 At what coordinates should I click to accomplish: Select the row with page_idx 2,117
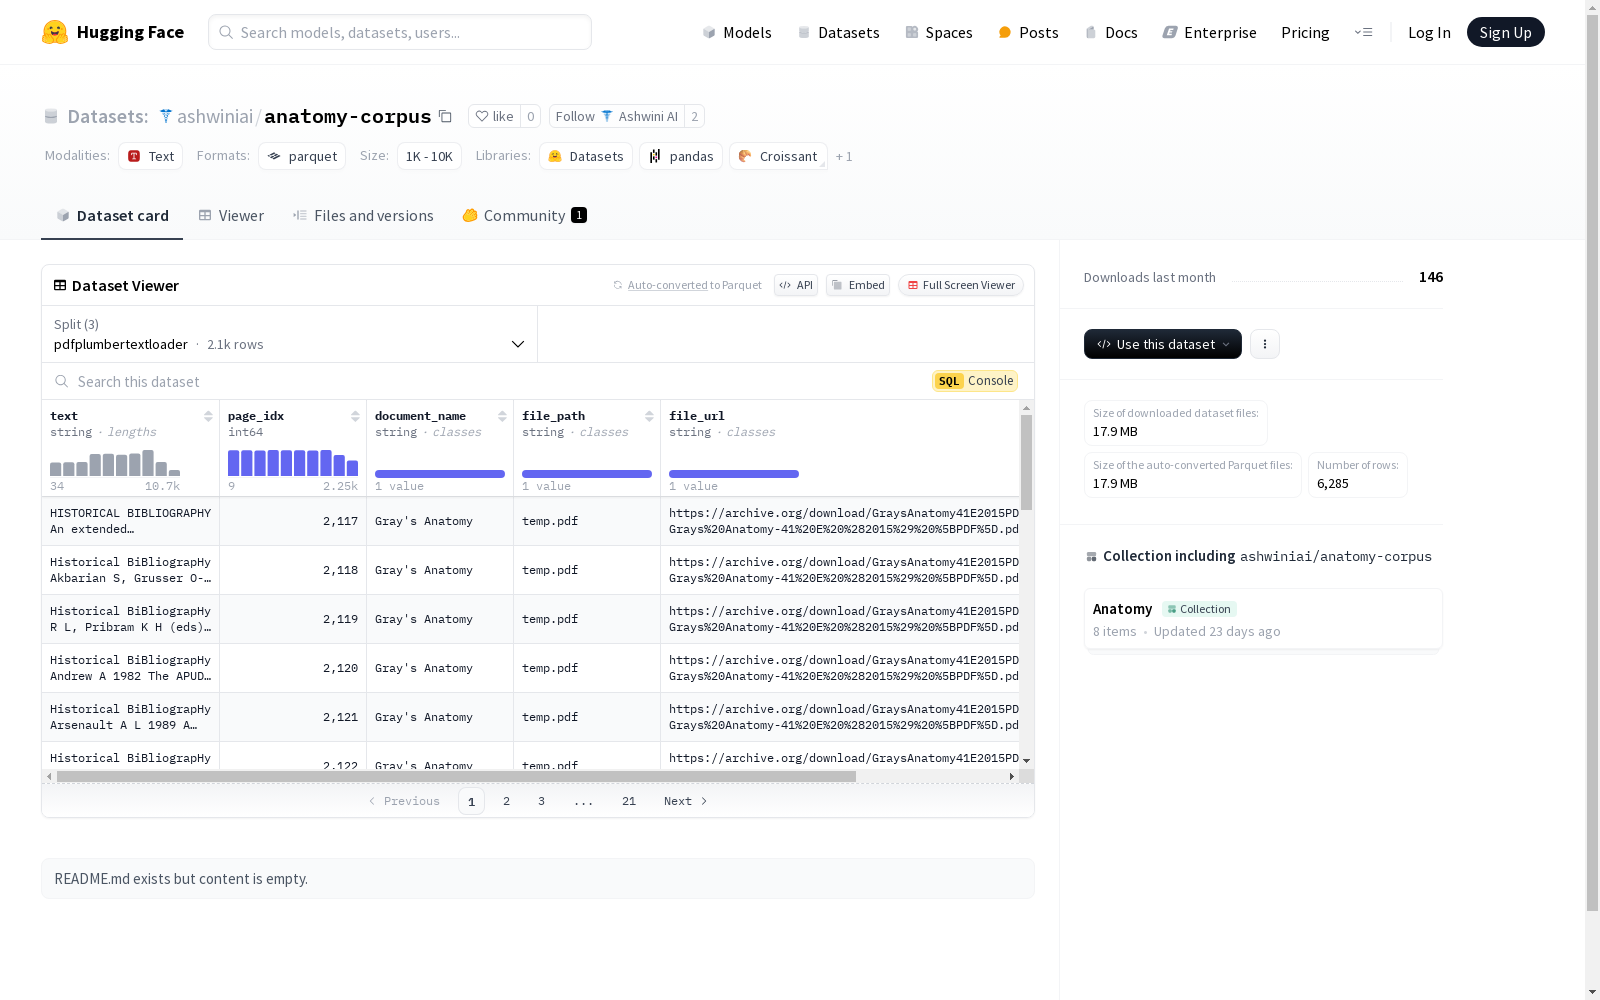pyautogui.click(x=531, y=521)
